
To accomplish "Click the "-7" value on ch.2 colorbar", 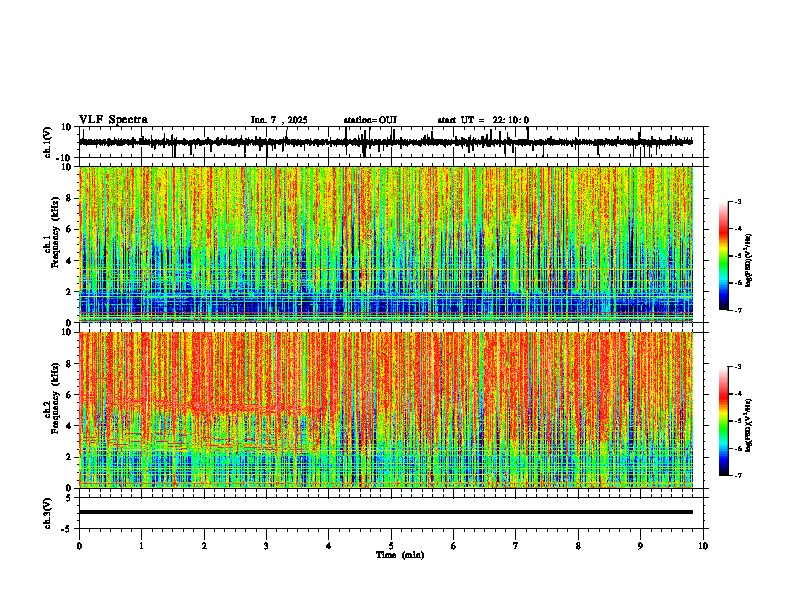I will (x=737, y=475).
